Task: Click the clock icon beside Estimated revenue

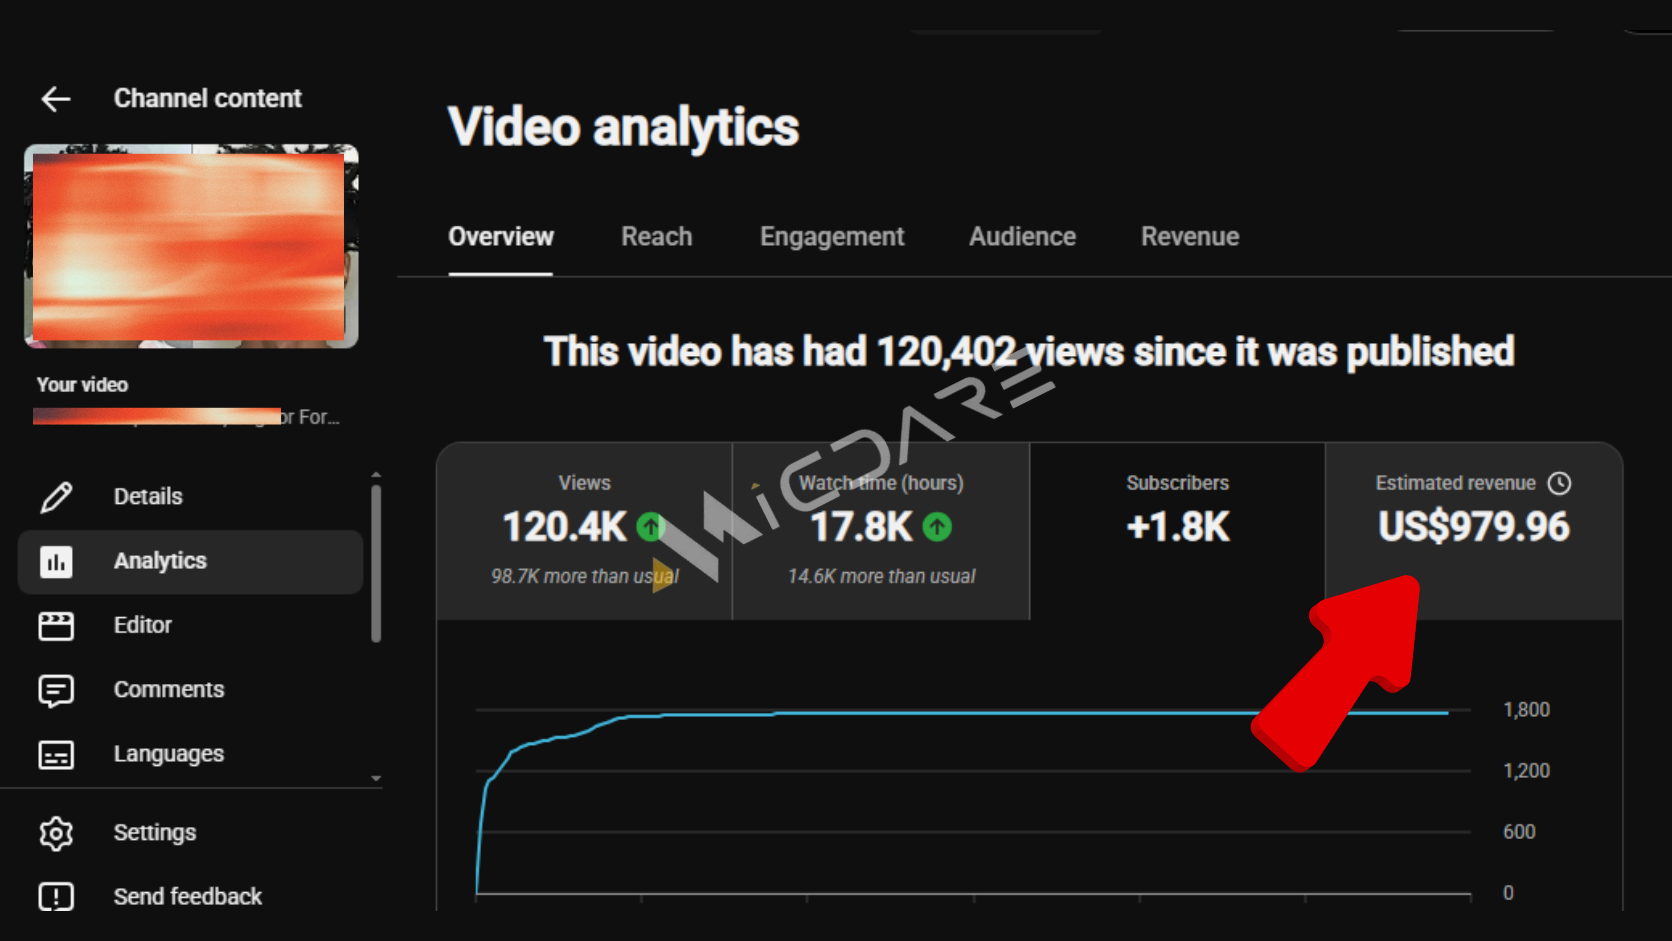Action: 1559,483
